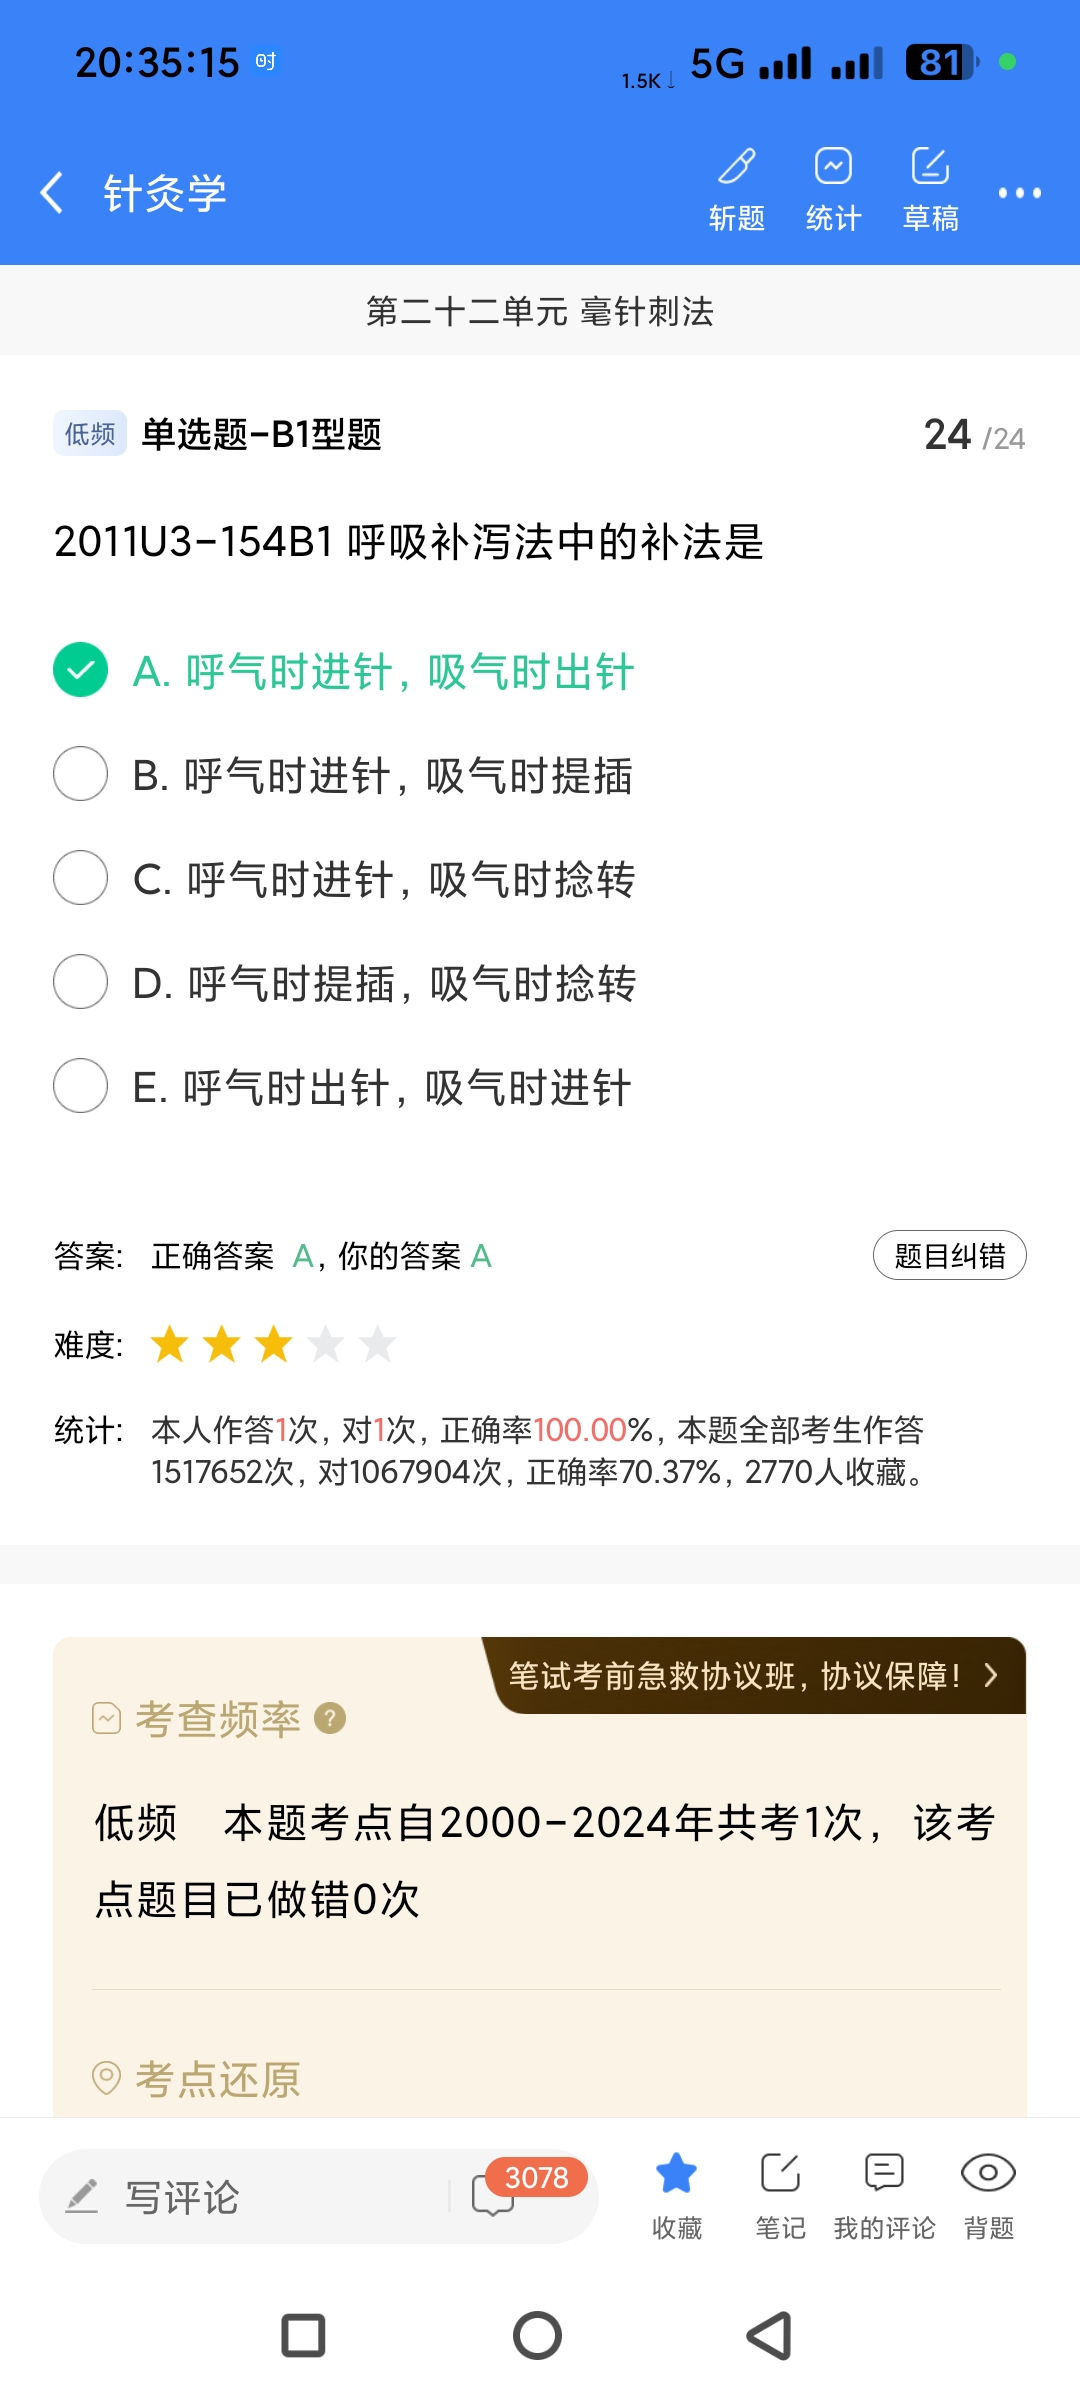Set difficulty with the fourth star
Viewport: 1080px width, 2400px height.
coord(325,1345)
